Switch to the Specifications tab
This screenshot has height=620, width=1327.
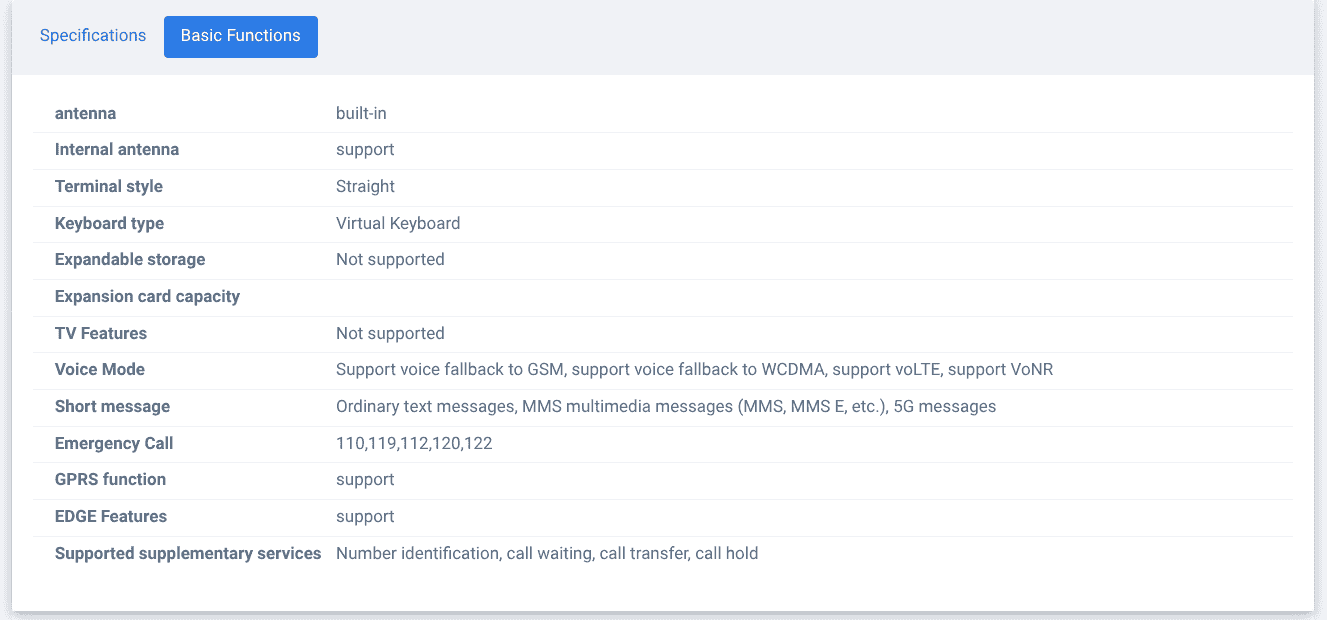click(x=93, y=36)
